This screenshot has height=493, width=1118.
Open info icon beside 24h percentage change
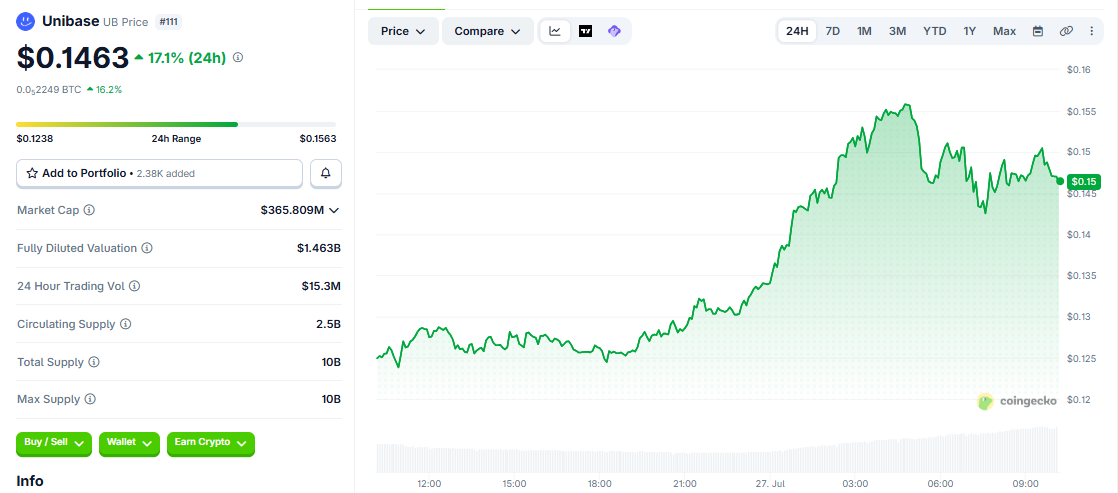[238, 57]
